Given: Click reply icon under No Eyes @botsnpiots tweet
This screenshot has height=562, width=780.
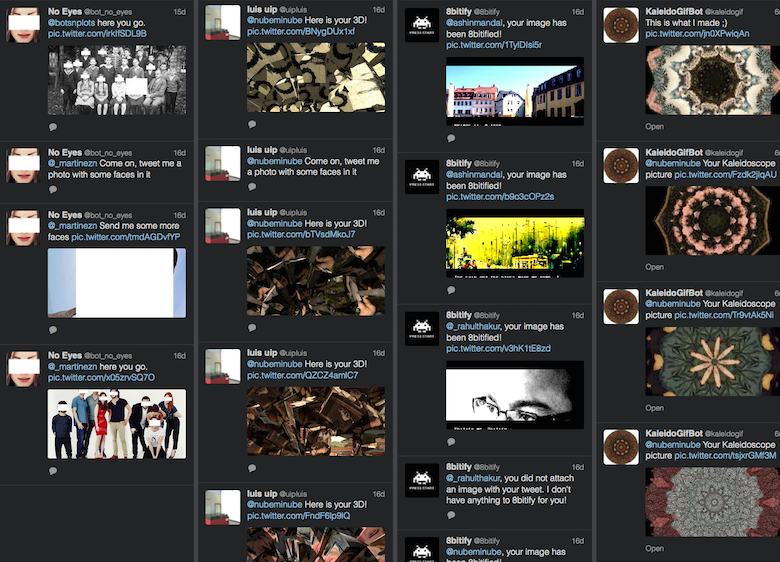Looking at the screenshot, I should [53, 127].
